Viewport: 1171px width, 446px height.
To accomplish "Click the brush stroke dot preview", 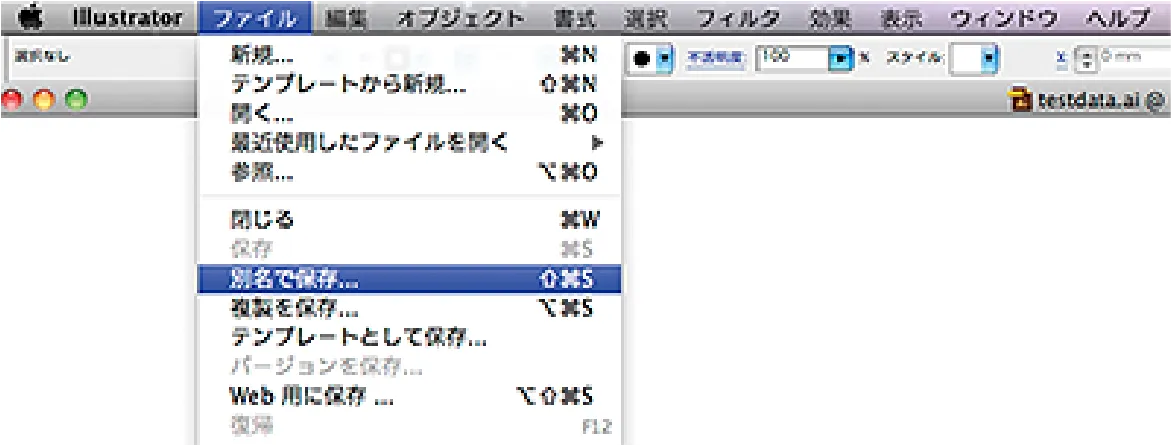I will [642, 58].
